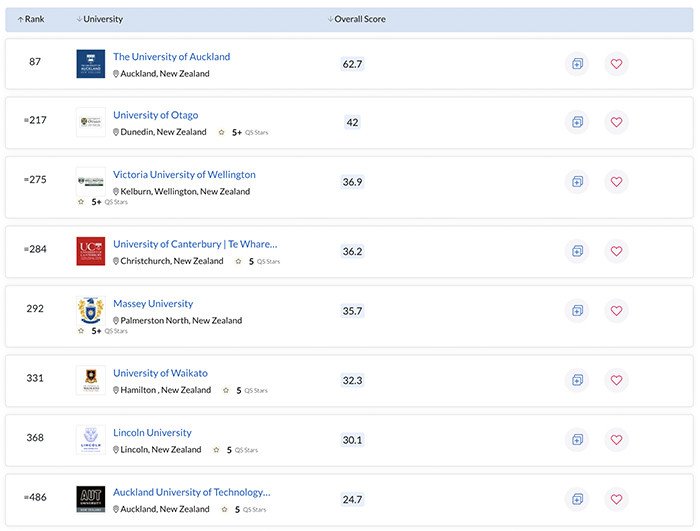The image size is (700, 531).
Task: Open Victoria University of Wellington link
Action: point(184,175)
